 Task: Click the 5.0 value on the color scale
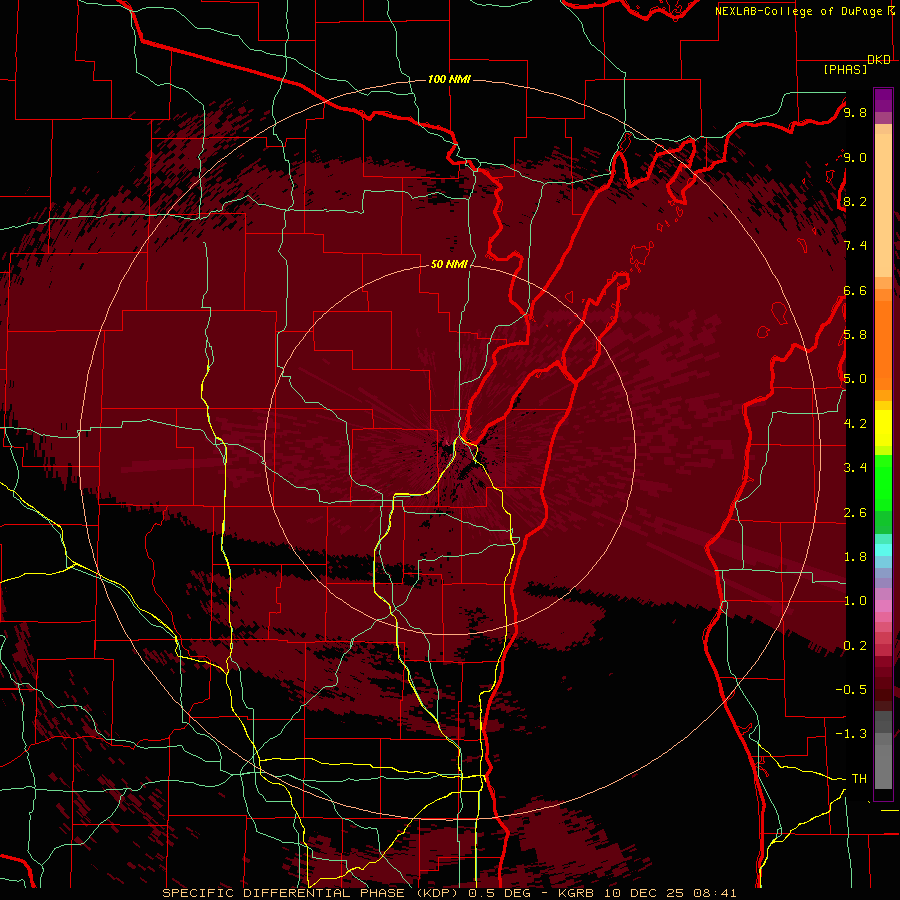click(855, 379)
